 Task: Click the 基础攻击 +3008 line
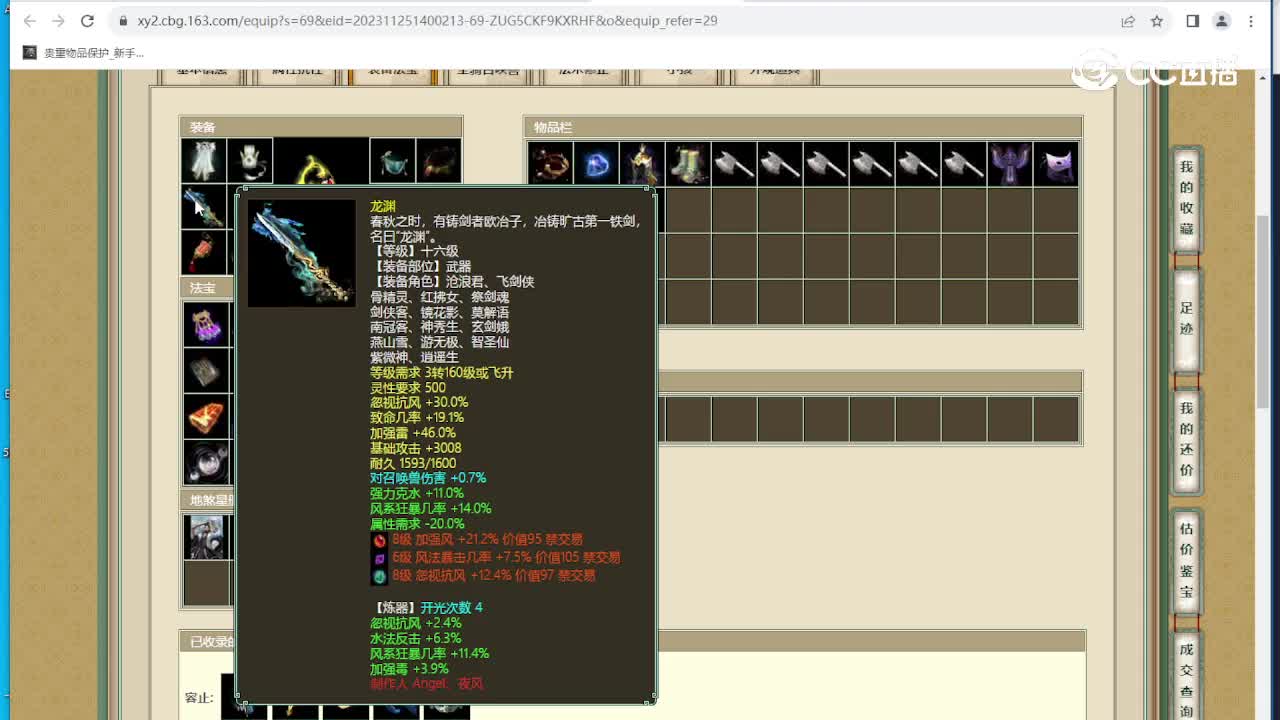pyautogui.click(x=416, y=448)
